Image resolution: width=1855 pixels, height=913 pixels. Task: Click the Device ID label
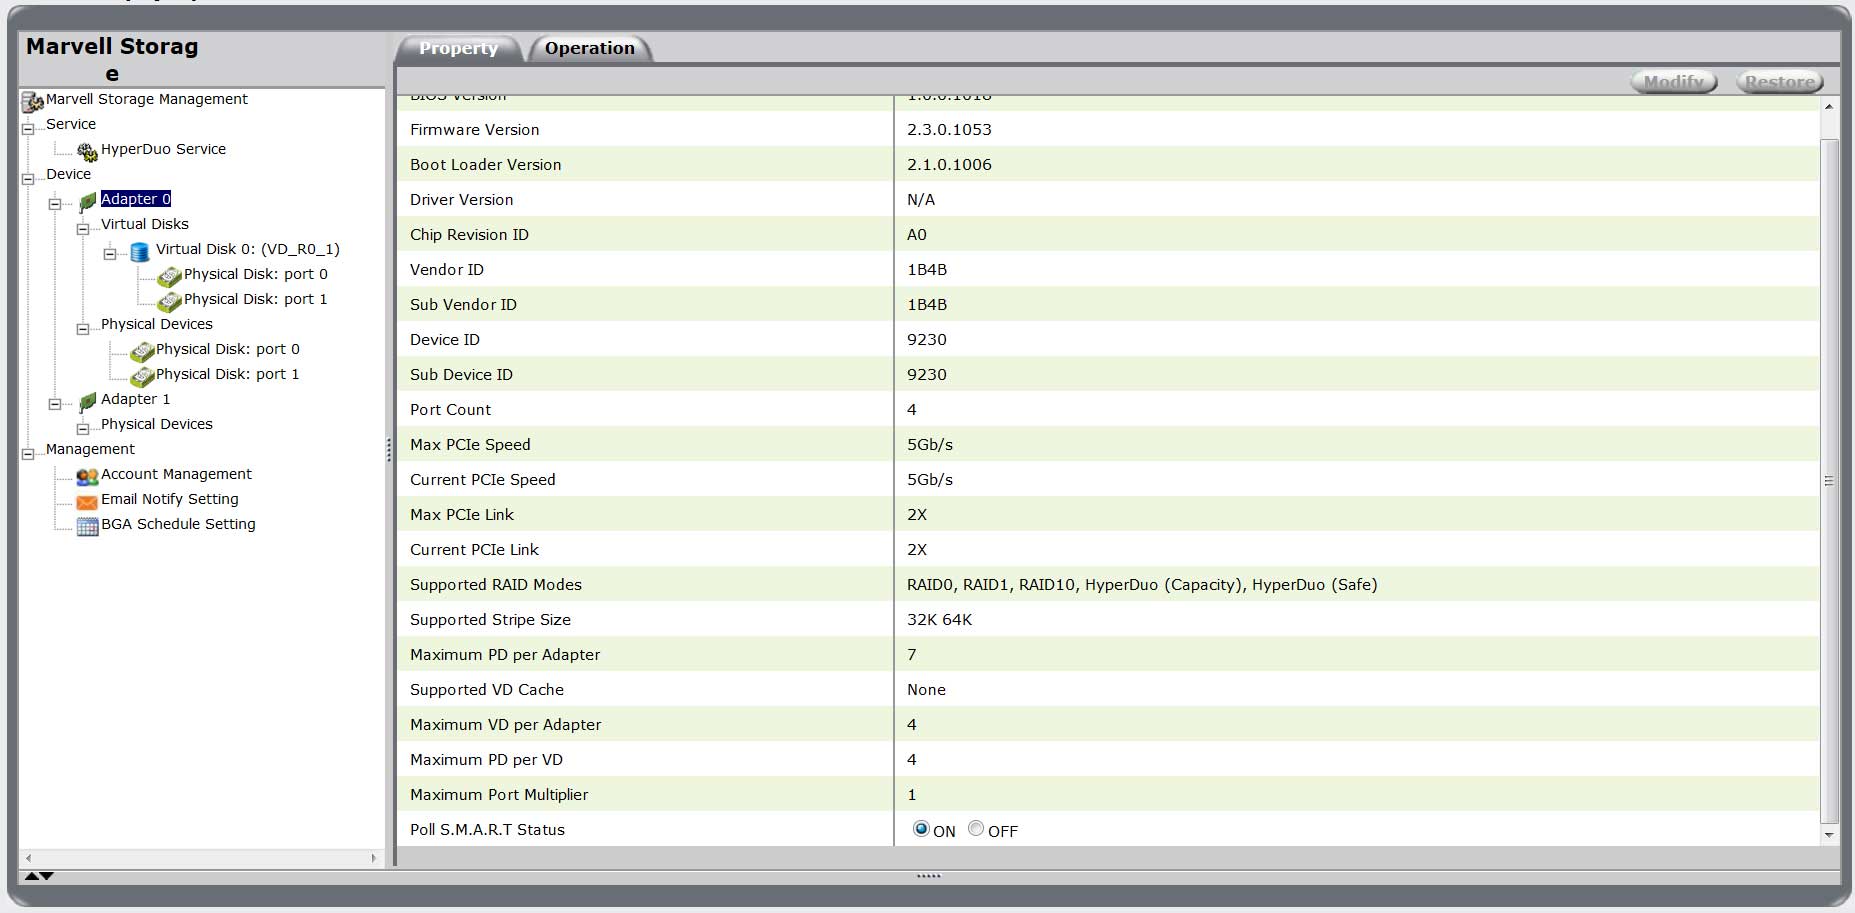445,340
